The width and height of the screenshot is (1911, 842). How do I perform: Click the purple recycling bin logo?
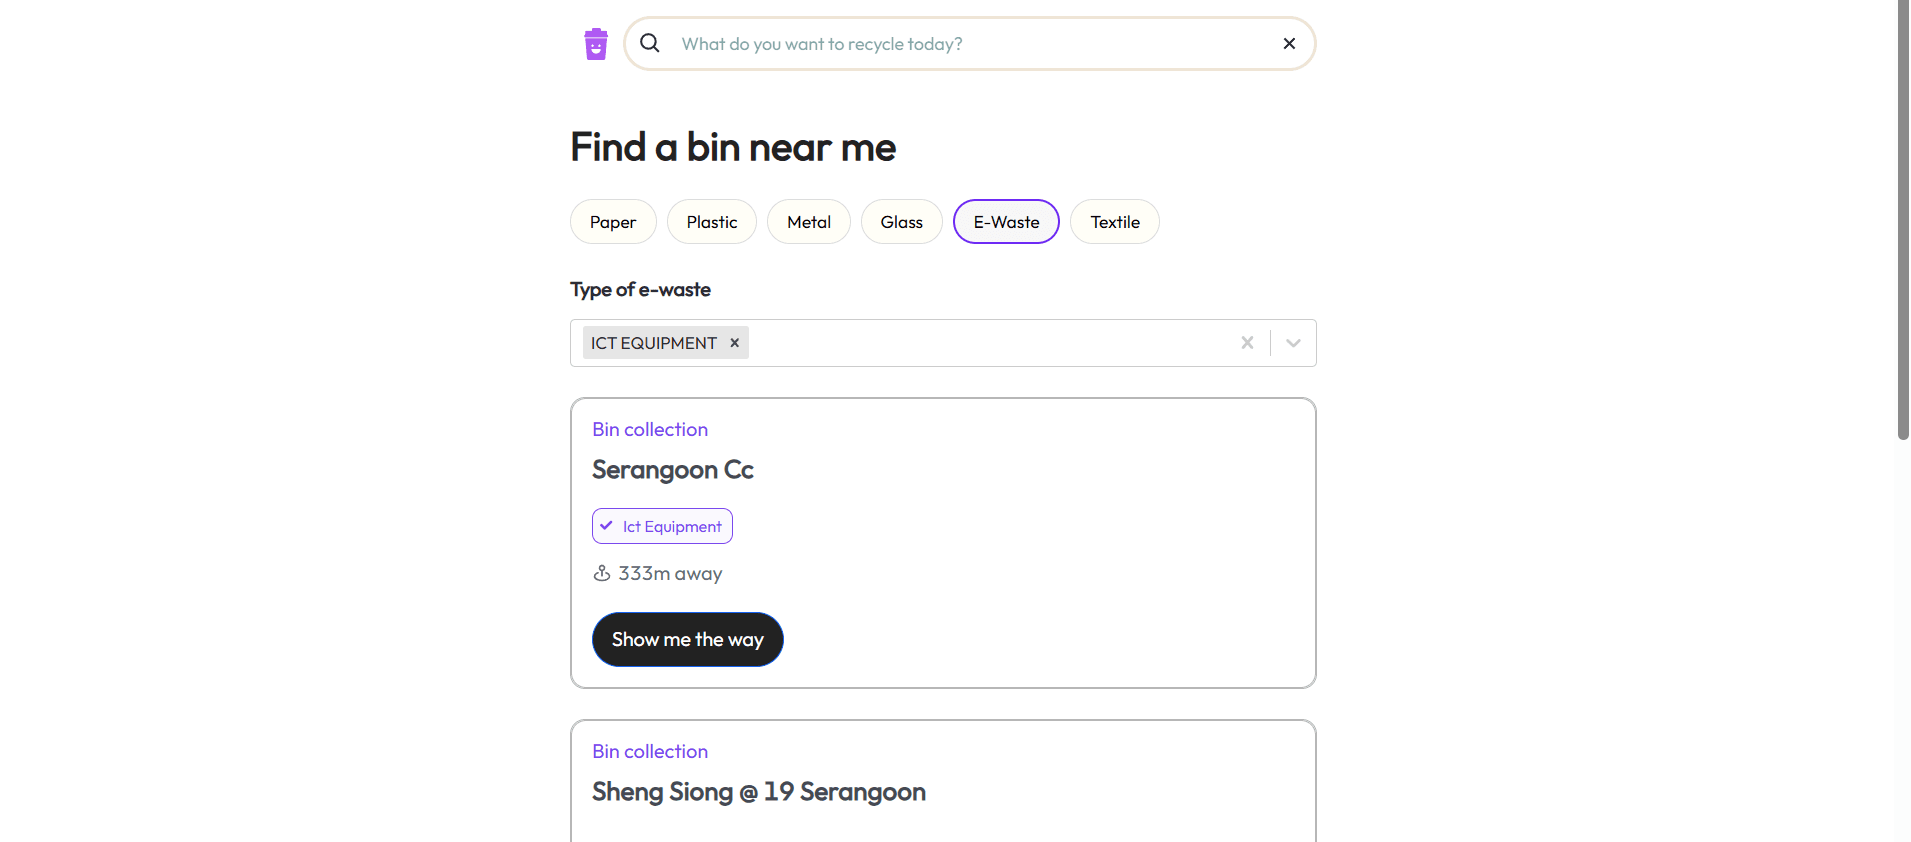pyautogui.click(x=596, y=44)
